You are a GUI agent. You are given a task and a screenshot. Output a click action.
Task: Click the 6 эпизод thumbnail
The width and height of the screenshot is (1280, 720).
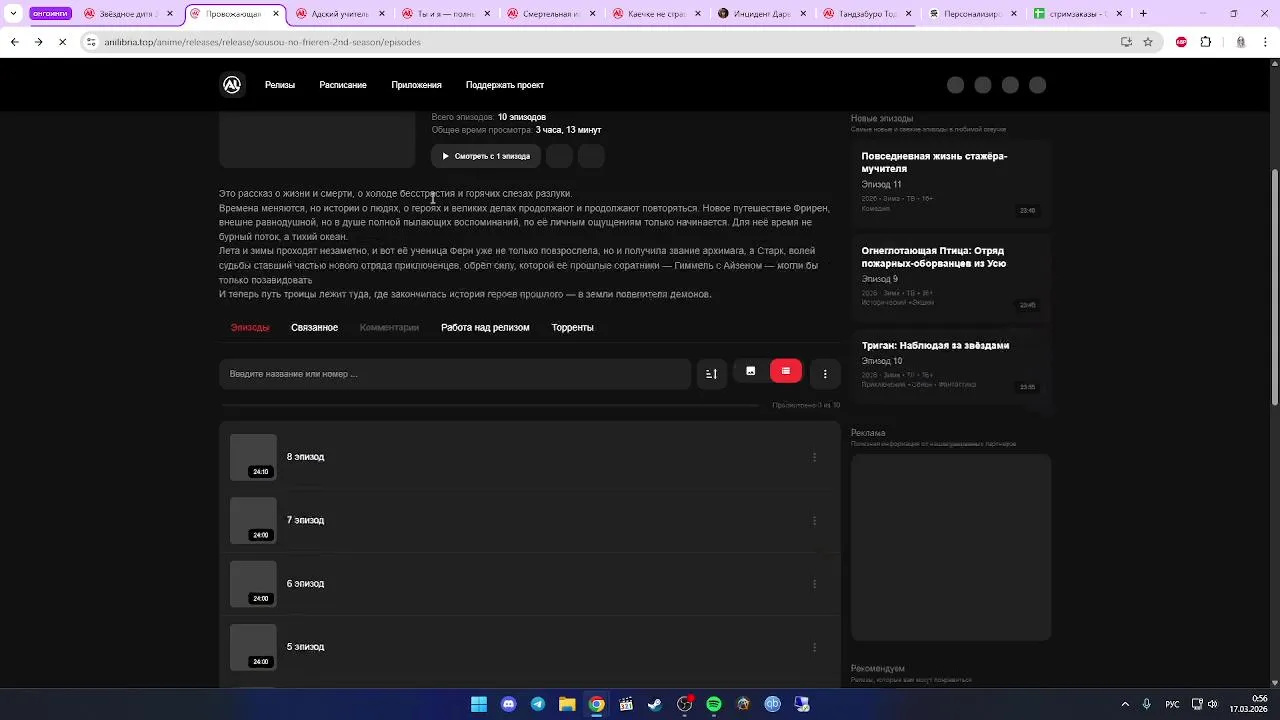(x=253, y=583)
